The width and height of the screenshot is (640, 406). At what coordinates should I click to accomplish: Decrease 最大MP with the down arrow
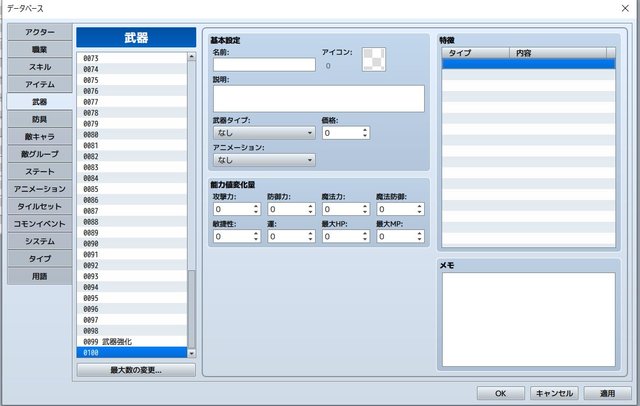click(420, 240)
